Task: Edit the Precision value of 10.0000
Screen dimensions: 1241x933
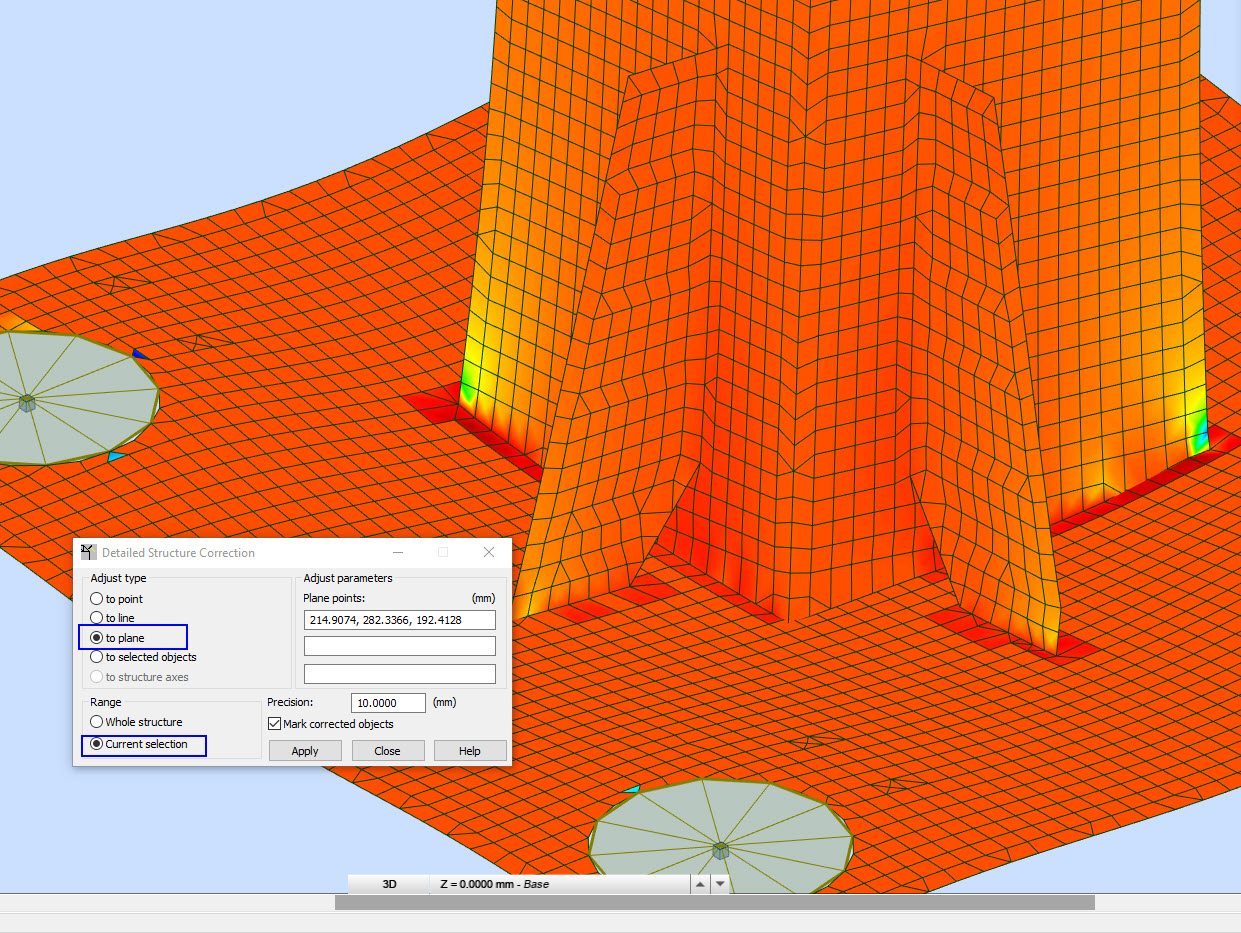Action: [388, 702]
